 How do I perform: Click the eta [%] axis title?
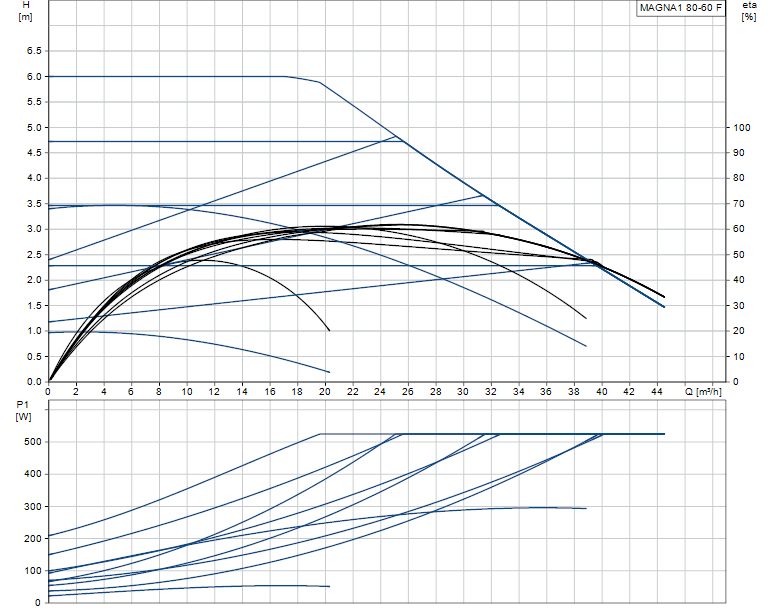[749, 11]
